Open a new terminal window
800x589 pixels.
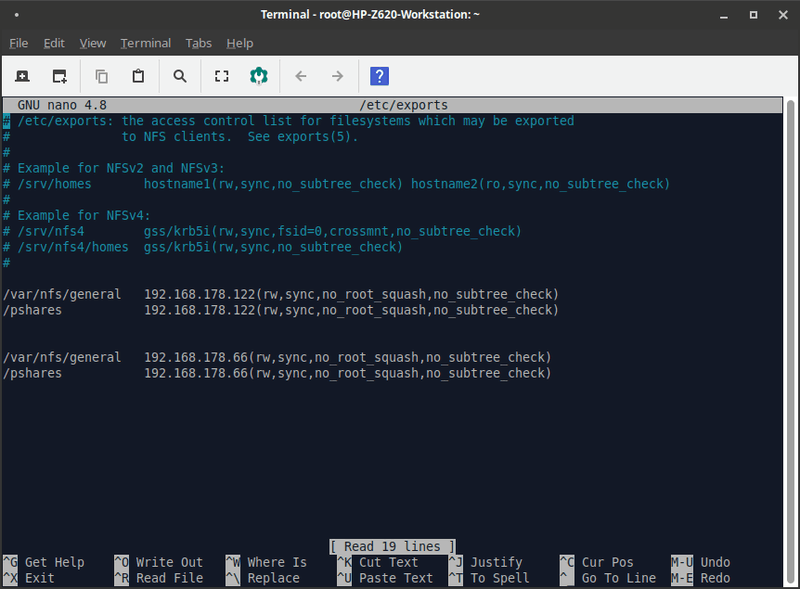point(60,77)
